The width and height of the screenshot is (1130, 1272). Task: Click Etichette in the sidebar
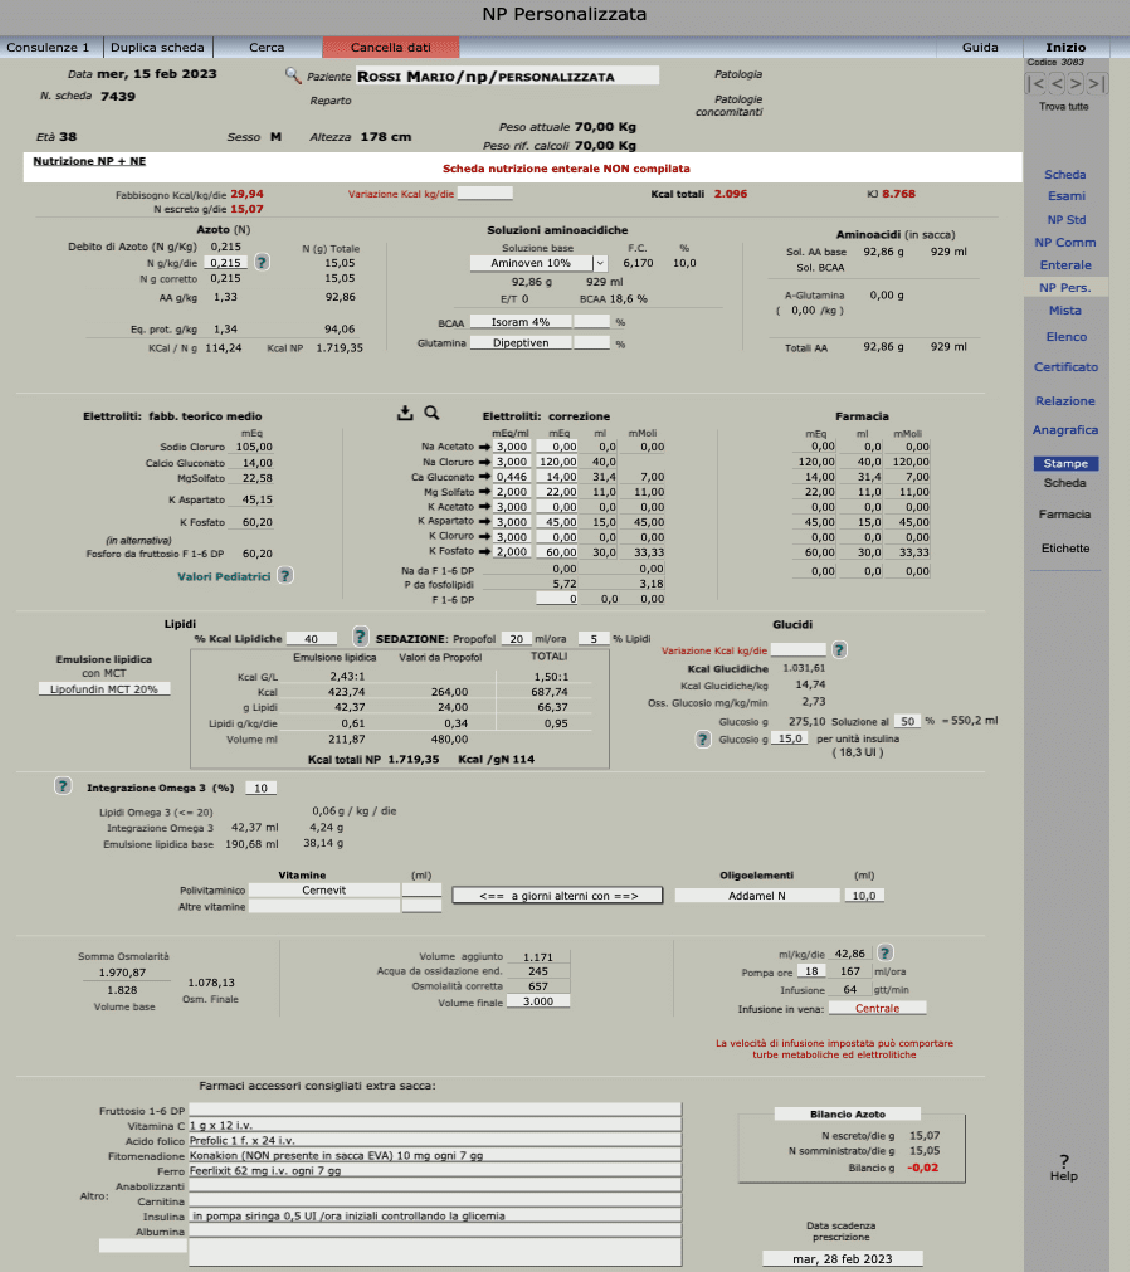[1065, 548]
